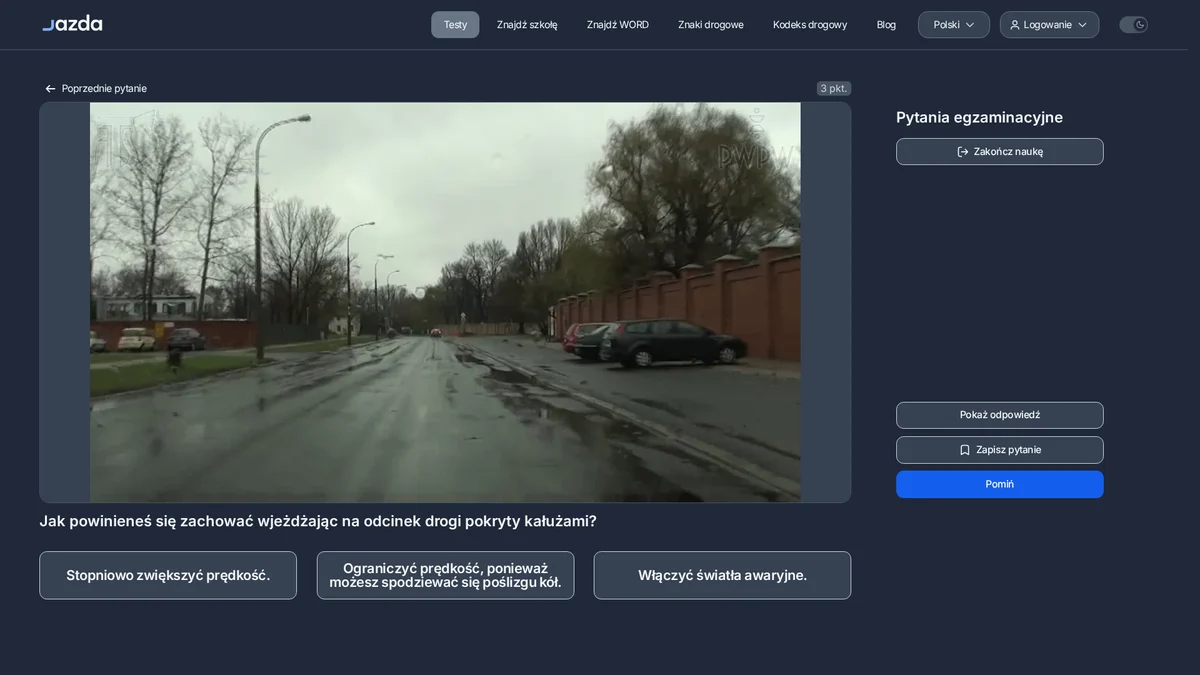This screenshot has height=675, width=1200.
Task: Expand the Polski language dropdown
Action: 954,25
